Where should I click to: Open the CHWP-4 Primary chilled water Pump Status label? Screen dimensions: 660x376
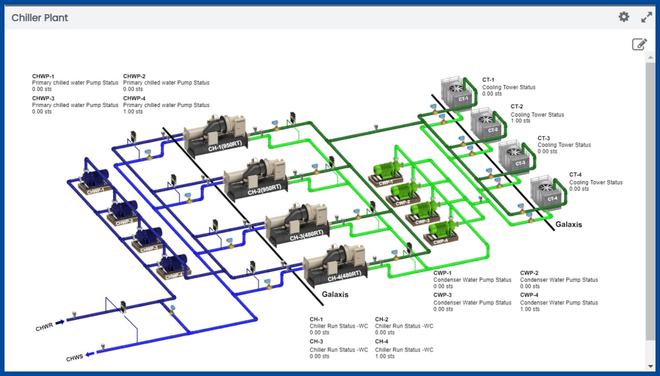pos(166,105)
